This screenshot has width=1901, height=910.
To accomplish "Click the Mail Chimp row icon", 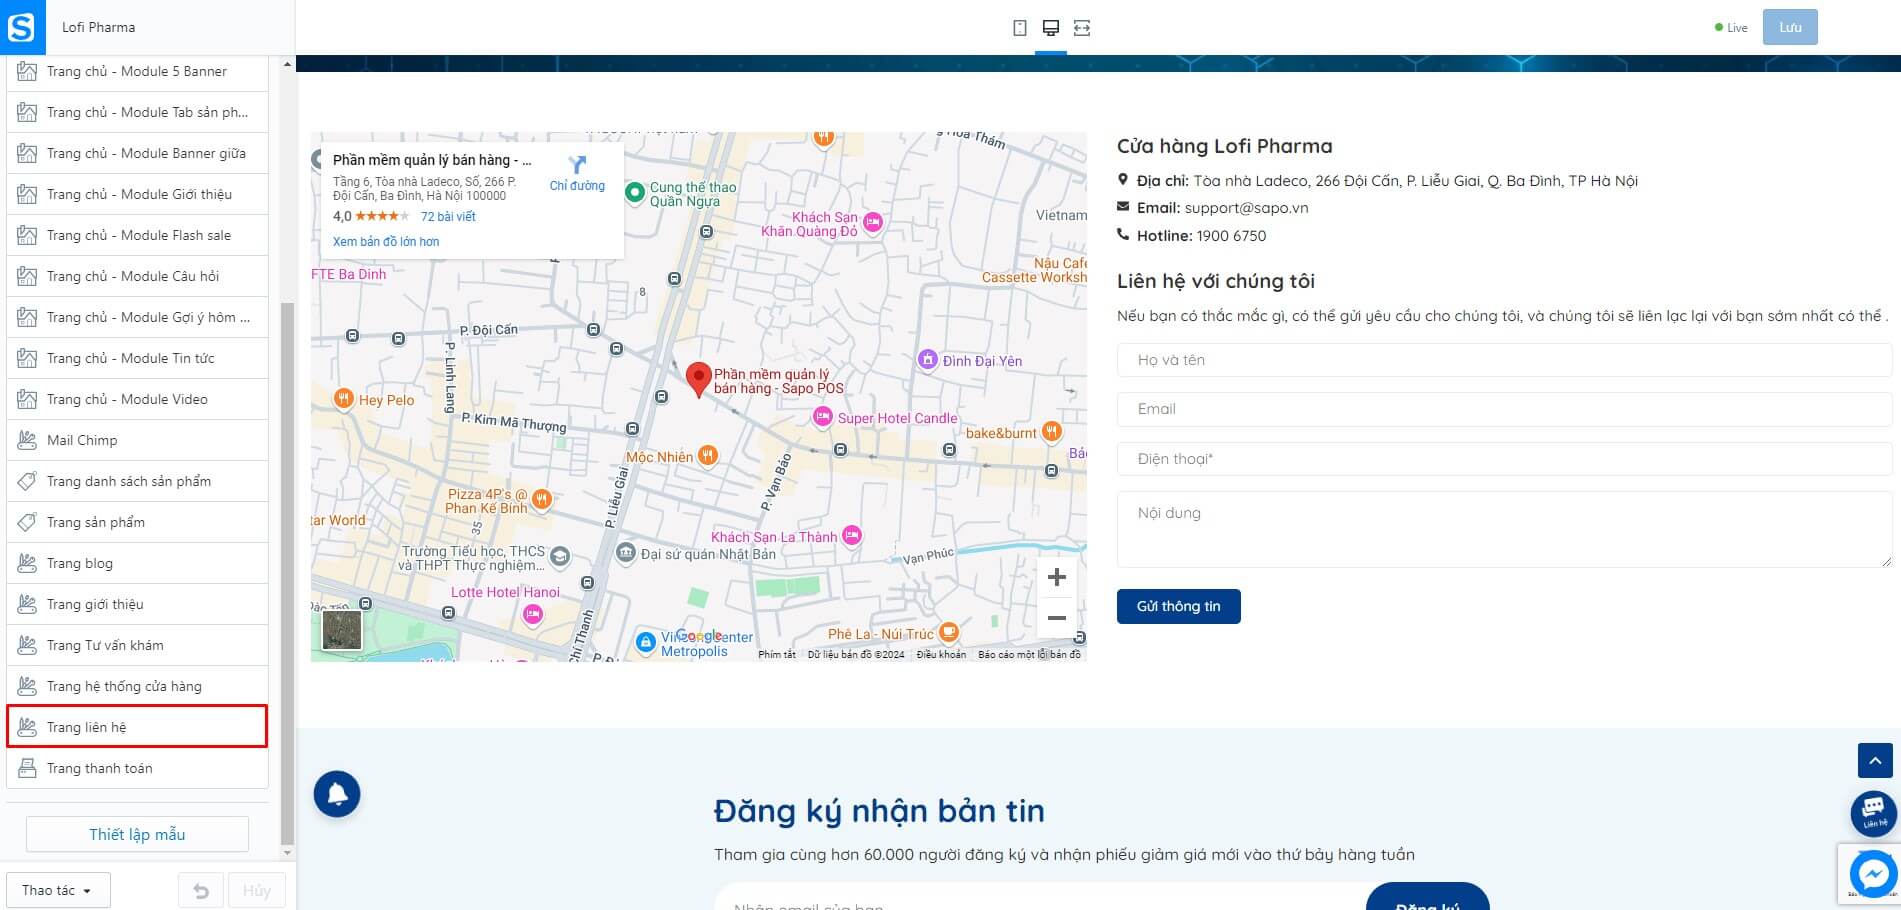I will click(x=27, y=440).
